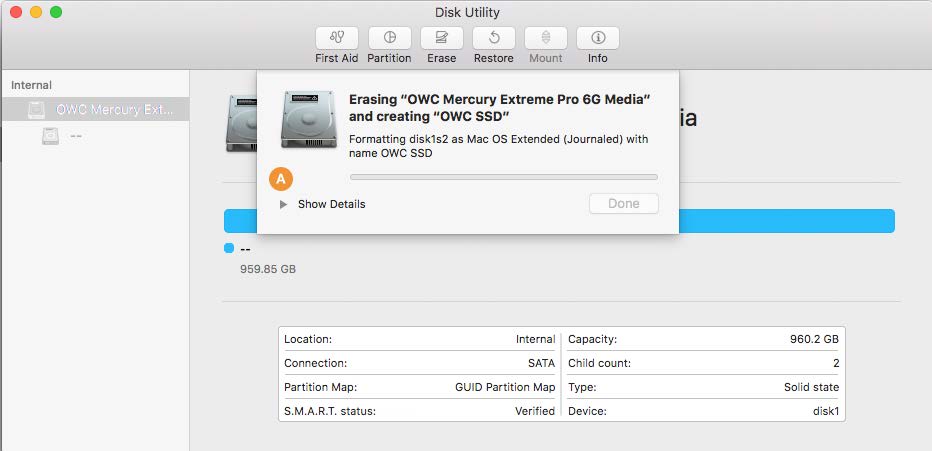The image size is (932, 451).
Task: Click the blue legend dot above 959.85 GB
Action: coord(229,248)
